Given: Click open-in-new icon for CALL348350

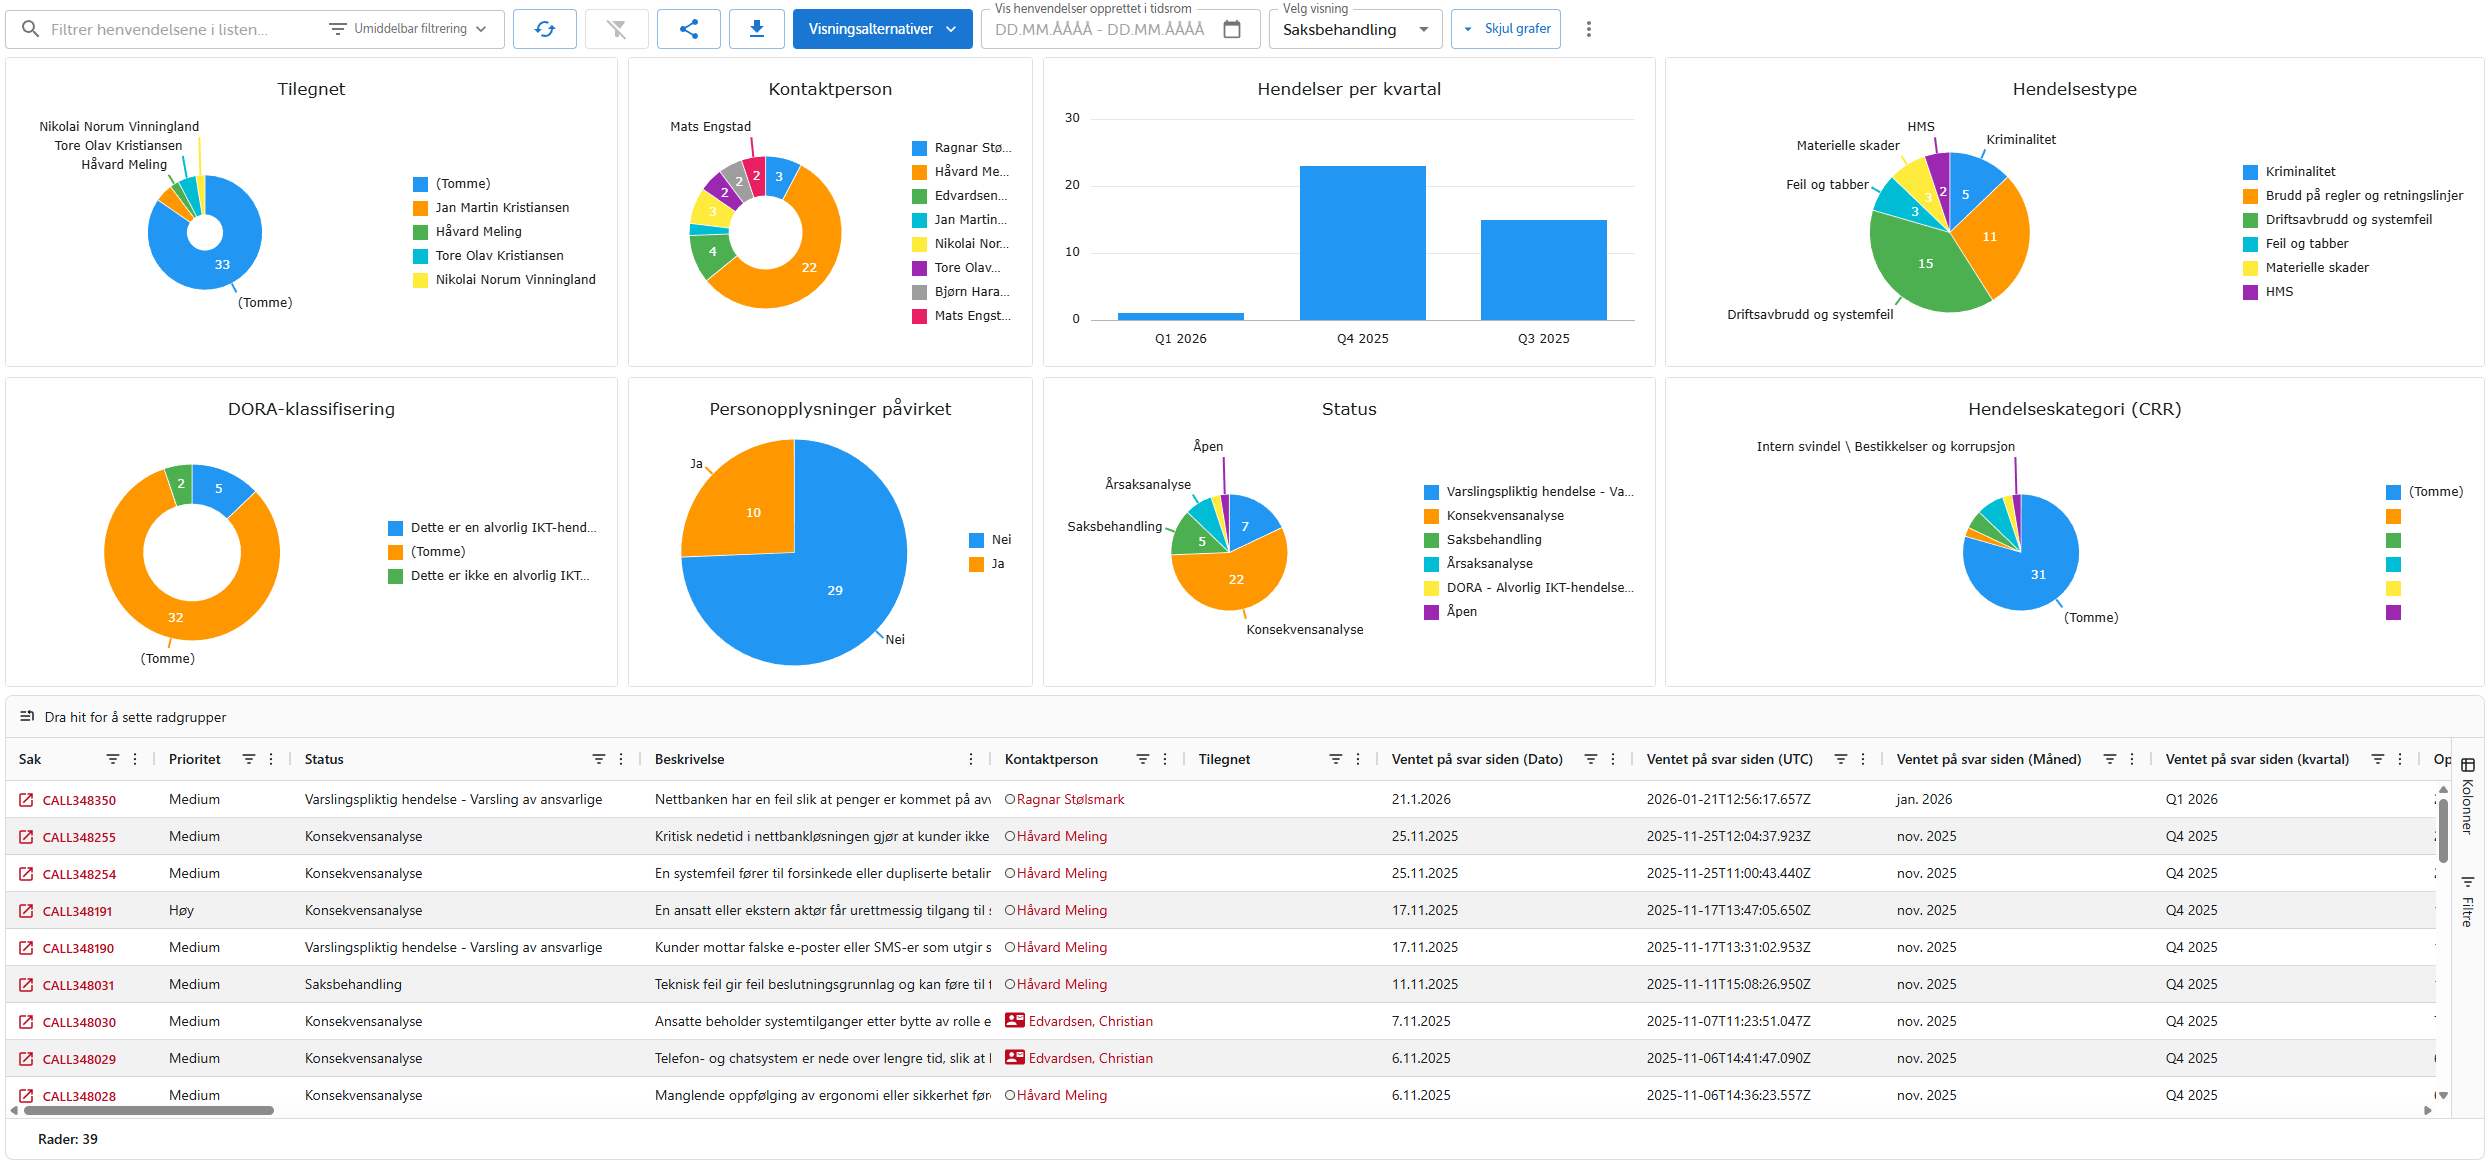Looking at the screenshot, I should pyautogui.click(x=26, y=800).
